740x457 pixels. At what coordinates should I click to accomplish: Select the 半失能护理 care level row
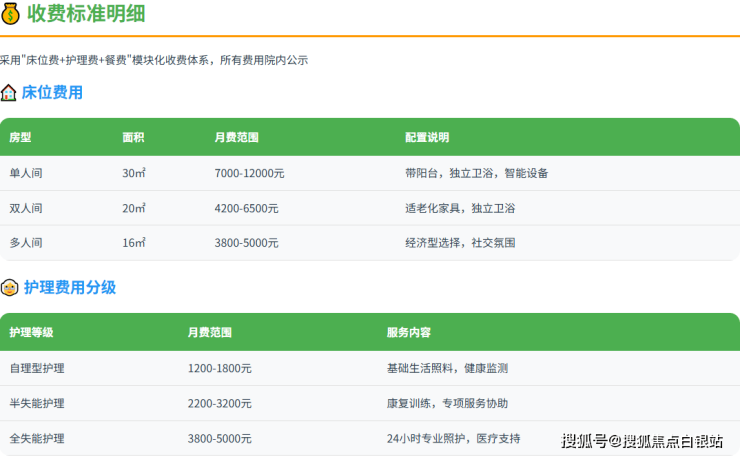click(x=37, y=403)
